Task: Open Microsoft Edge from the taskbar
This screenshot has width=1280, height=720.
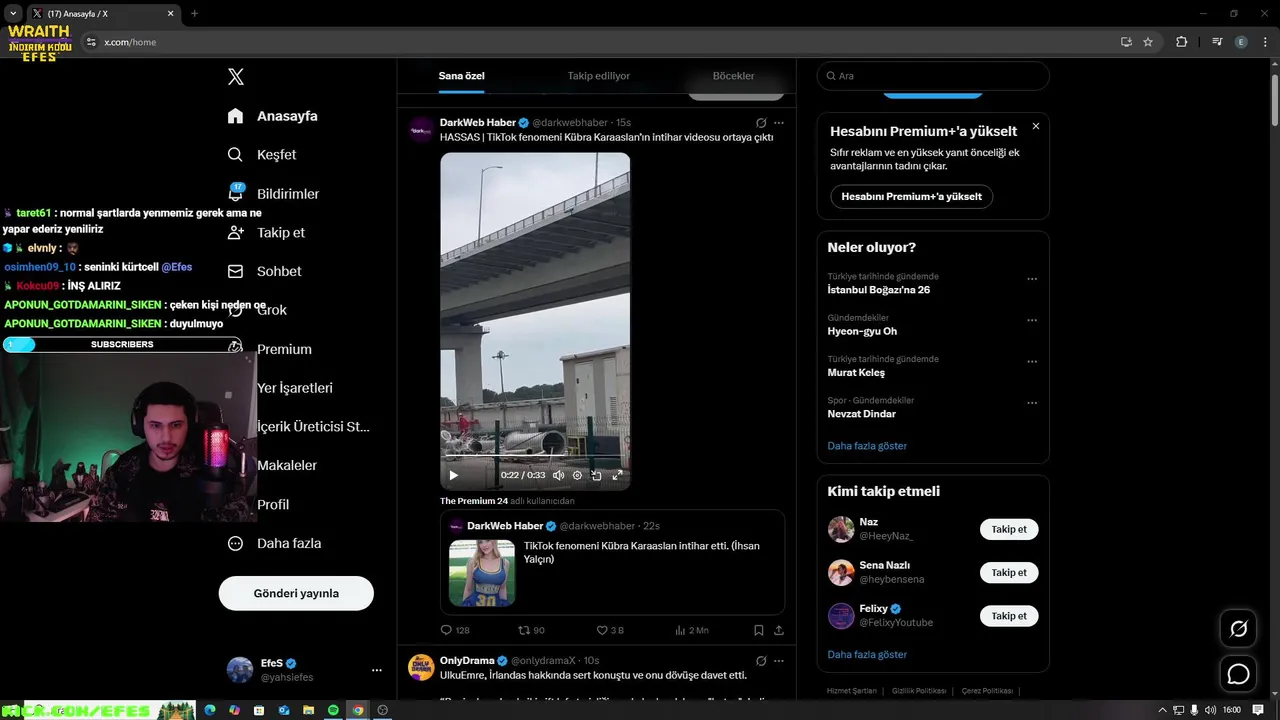Action: pos(210,710)
